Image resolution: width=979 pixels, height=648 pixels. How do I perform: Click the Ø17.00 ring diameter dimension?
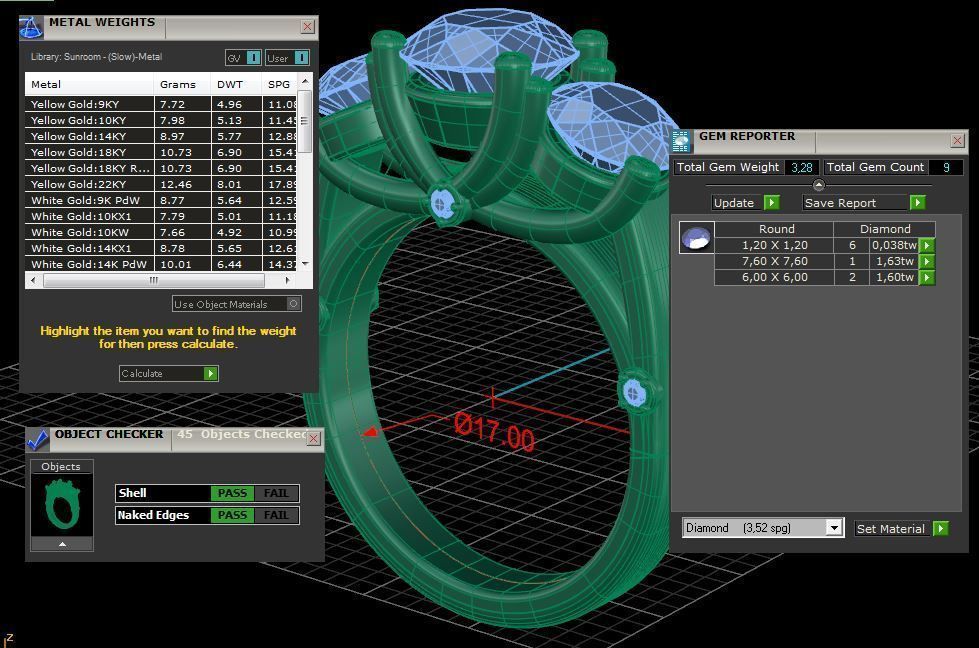pyautogui.click(x=494, y=431)
